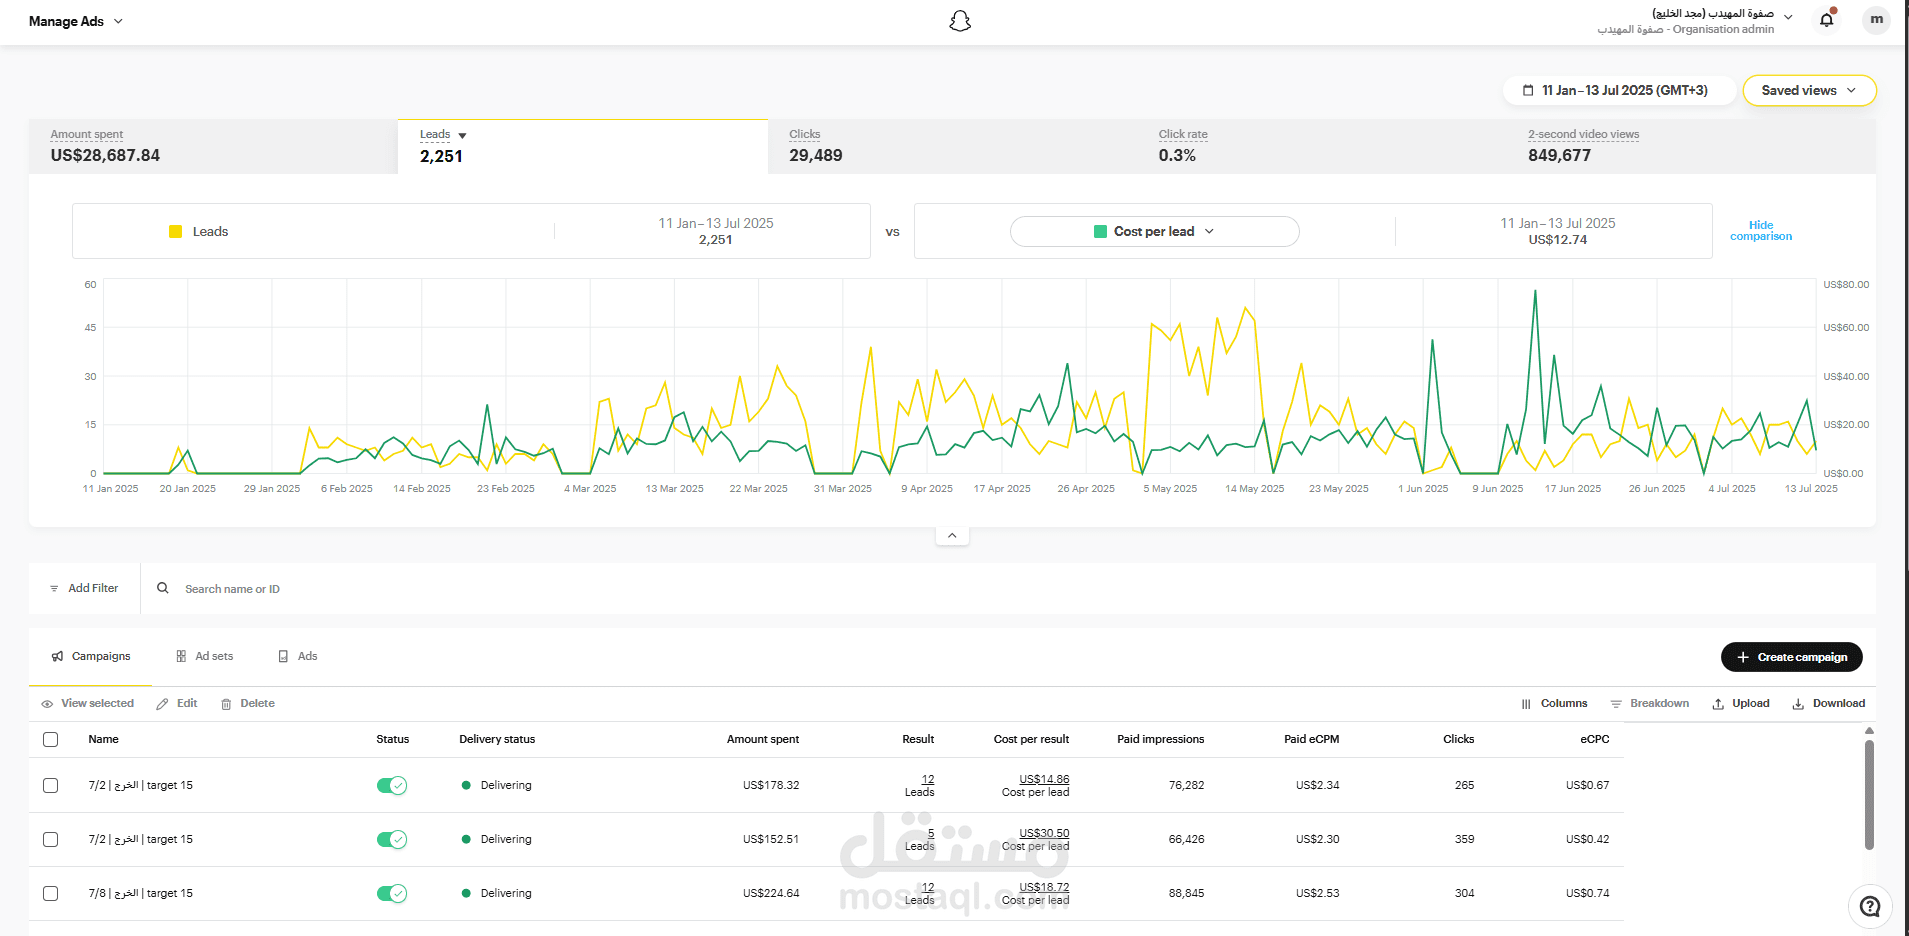Select the Amount spent metric tile
1909x936 pixels.
(x=213, y=147)
